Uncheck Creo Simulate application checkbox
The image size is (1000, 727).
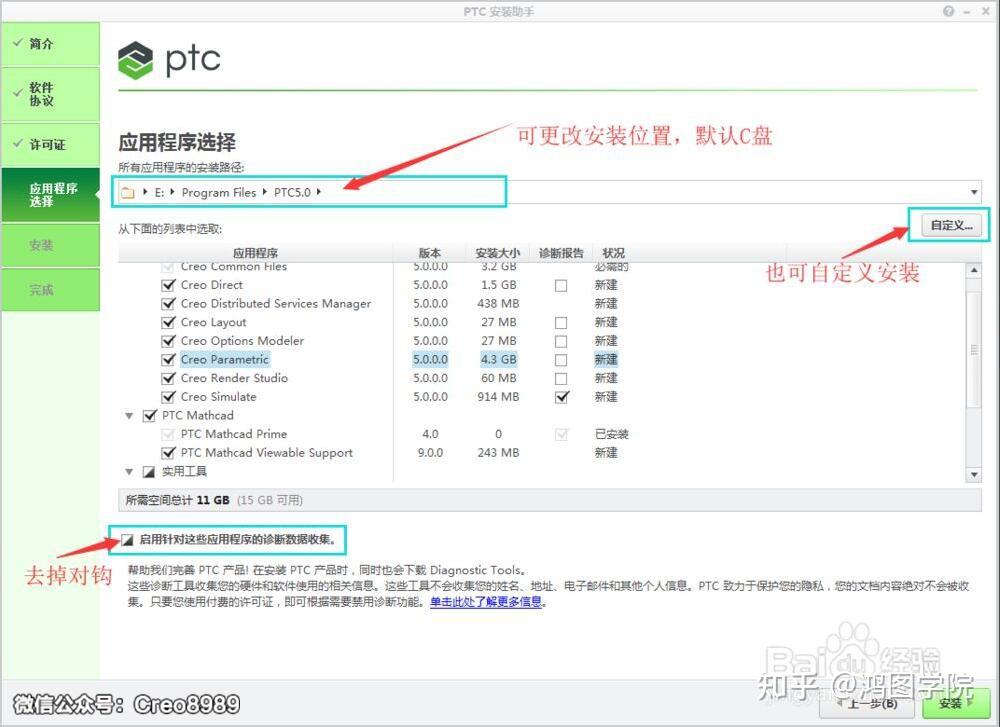168,397
